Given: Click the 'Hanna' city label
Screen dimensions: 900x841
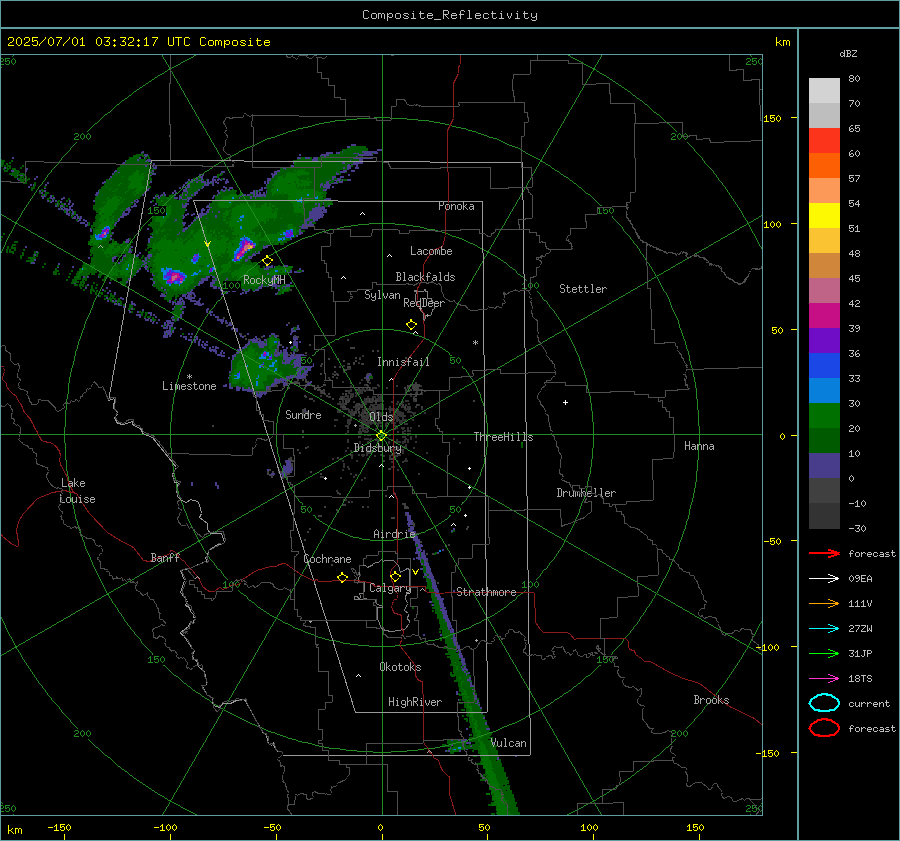Looking at the screenshot, I should point(699,446).
